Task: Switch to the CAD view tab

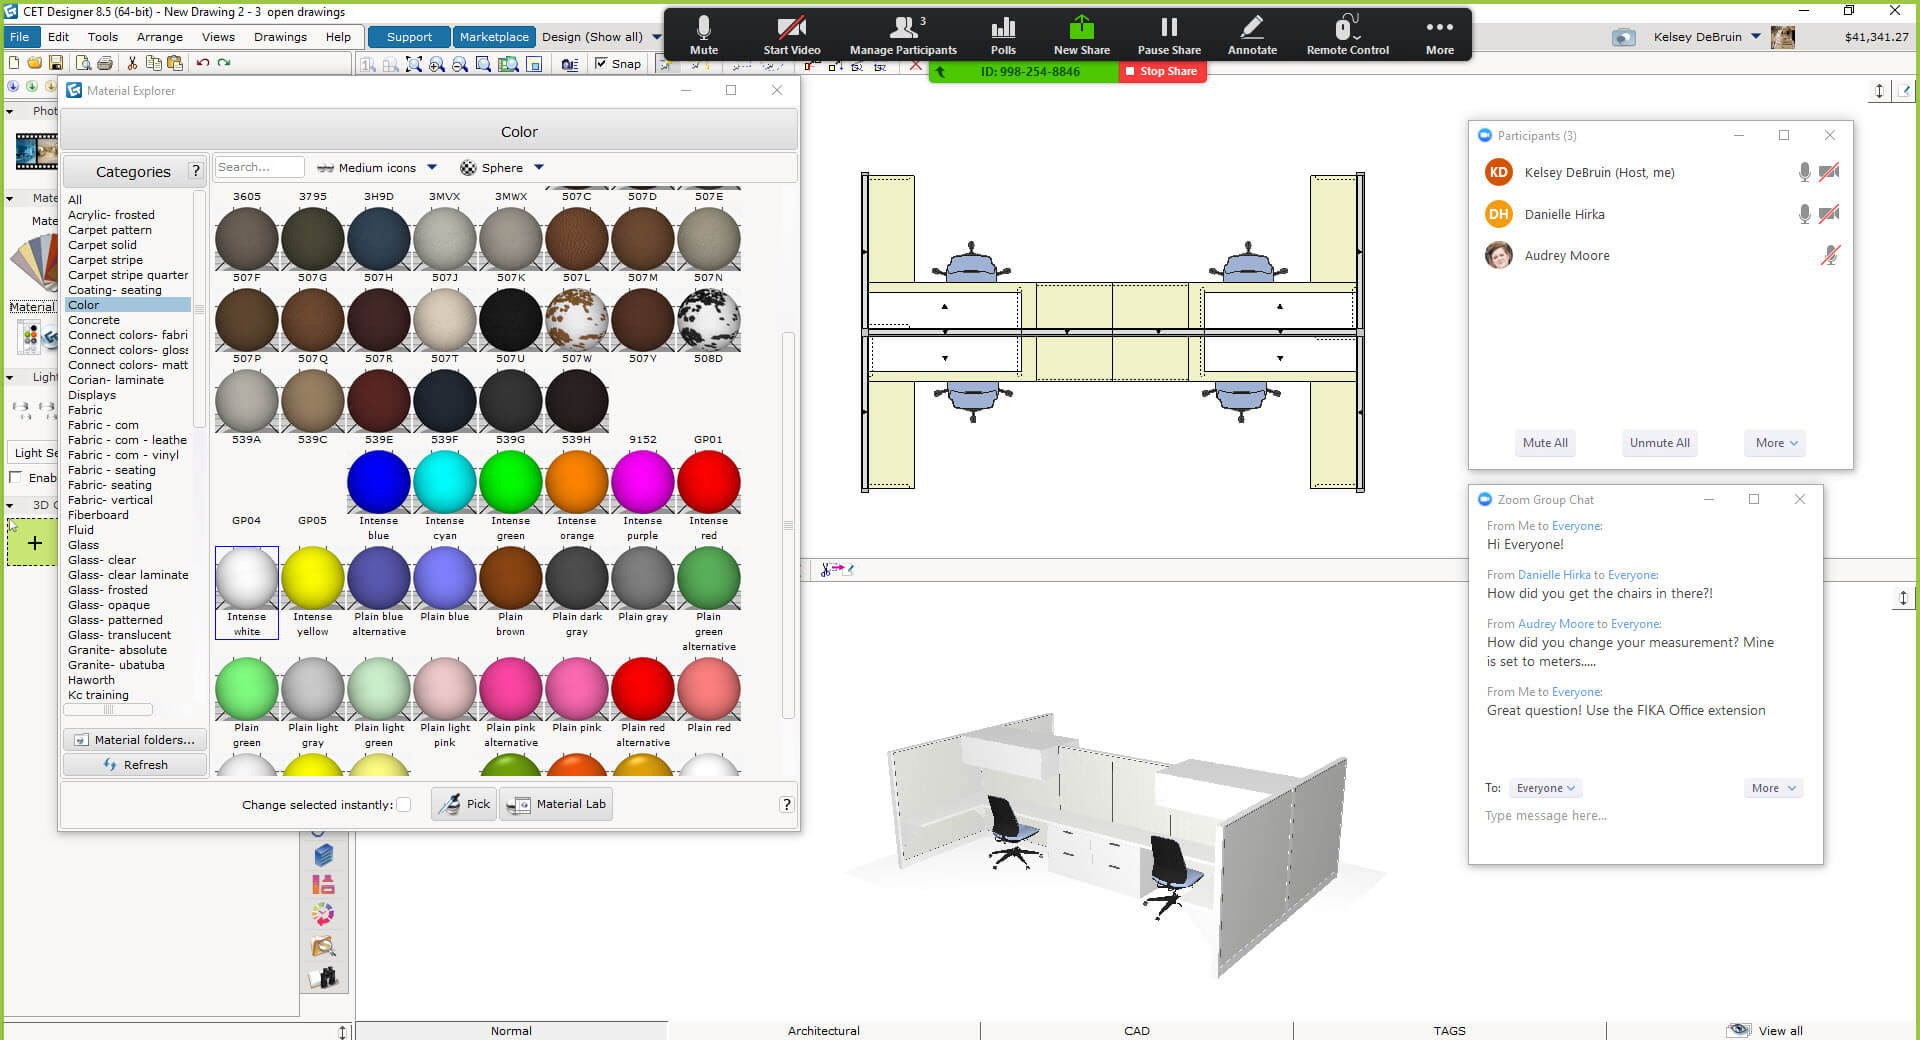Action: pos(1136,1030)
